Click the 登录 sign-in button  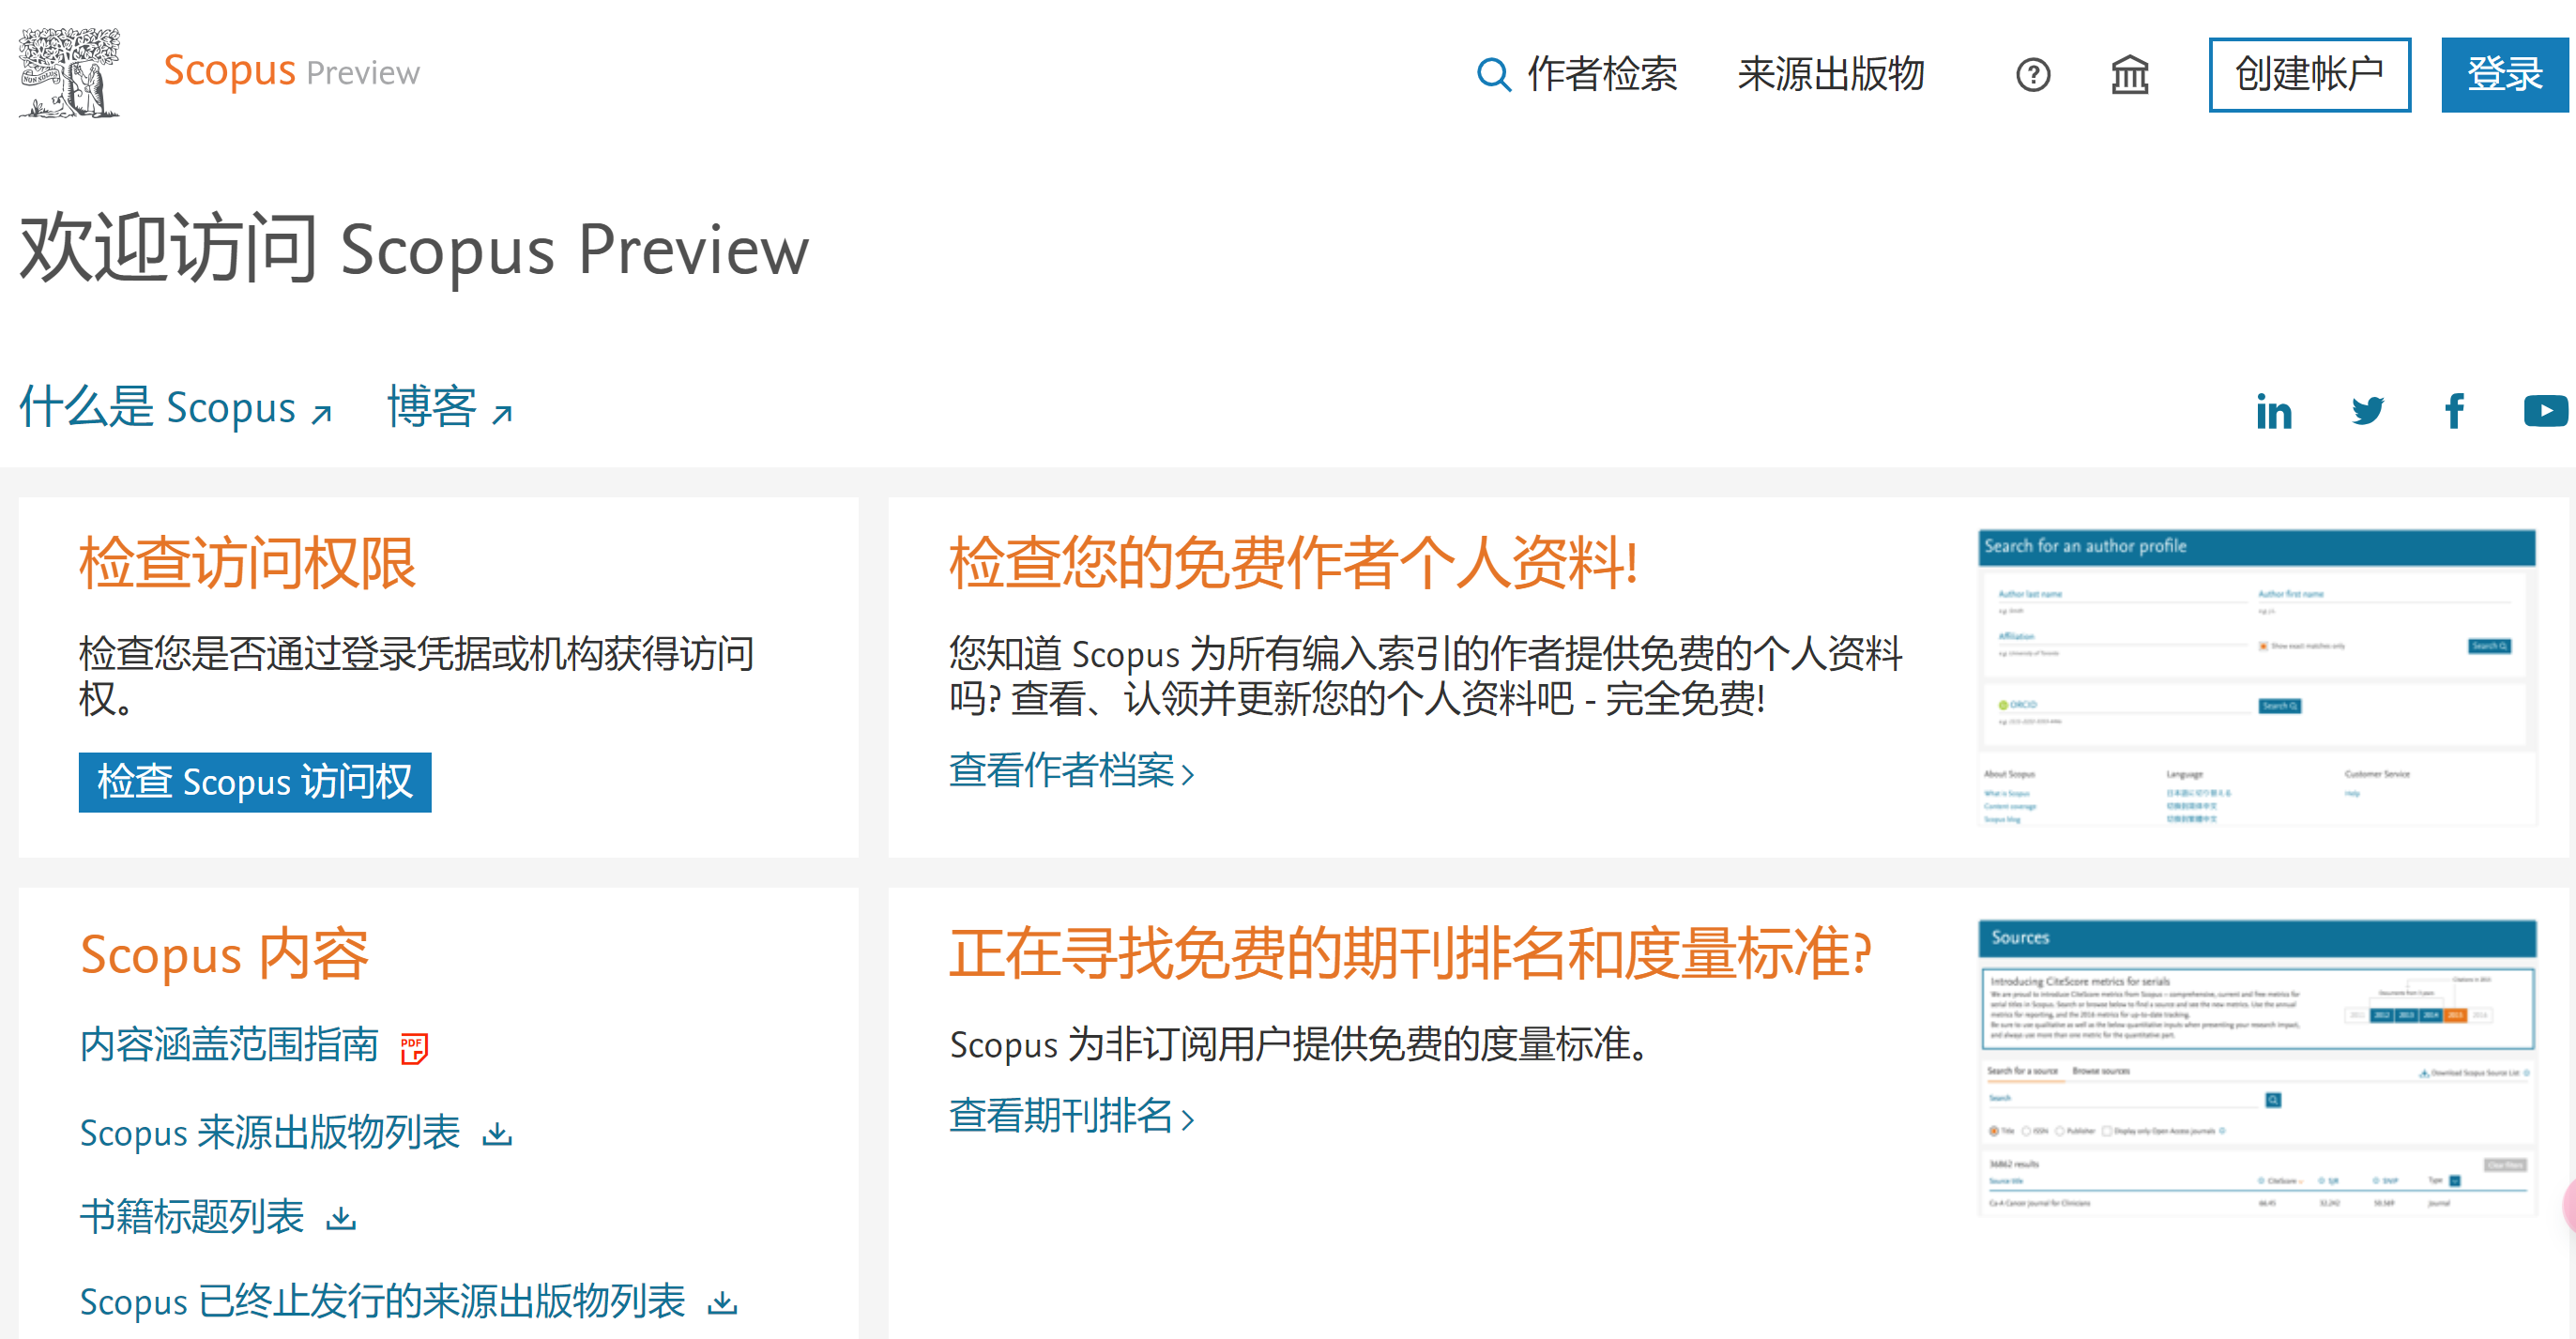point(2504,75)
